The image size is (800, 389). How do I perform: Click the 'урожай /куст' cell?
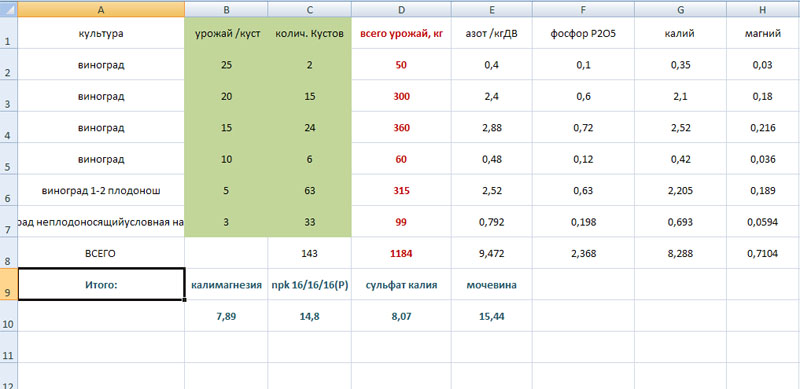[226, 33]
